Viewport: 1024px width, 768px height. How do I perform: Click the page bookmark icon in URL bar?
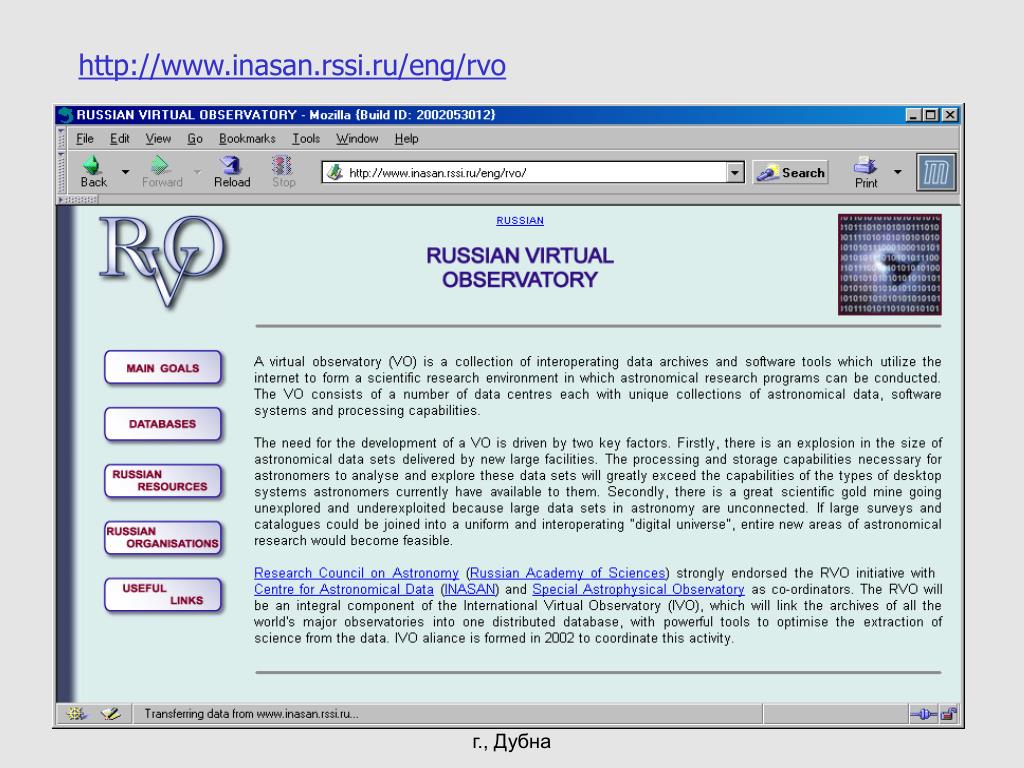coord(335,172)
